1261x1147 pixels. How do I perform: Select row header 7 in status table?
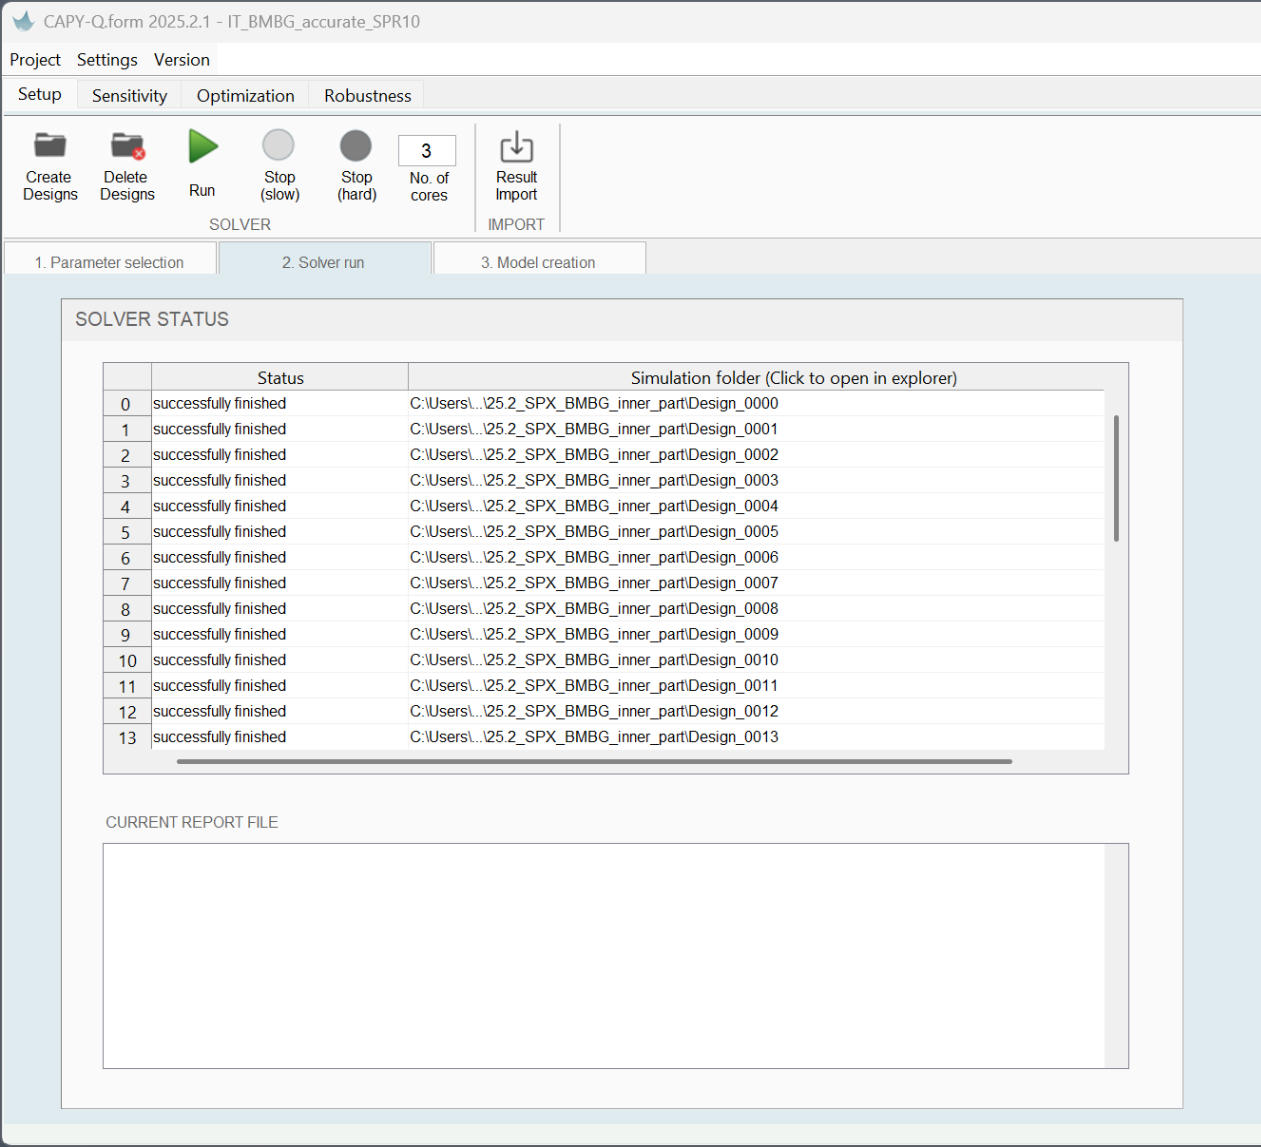tap(127, 583)
